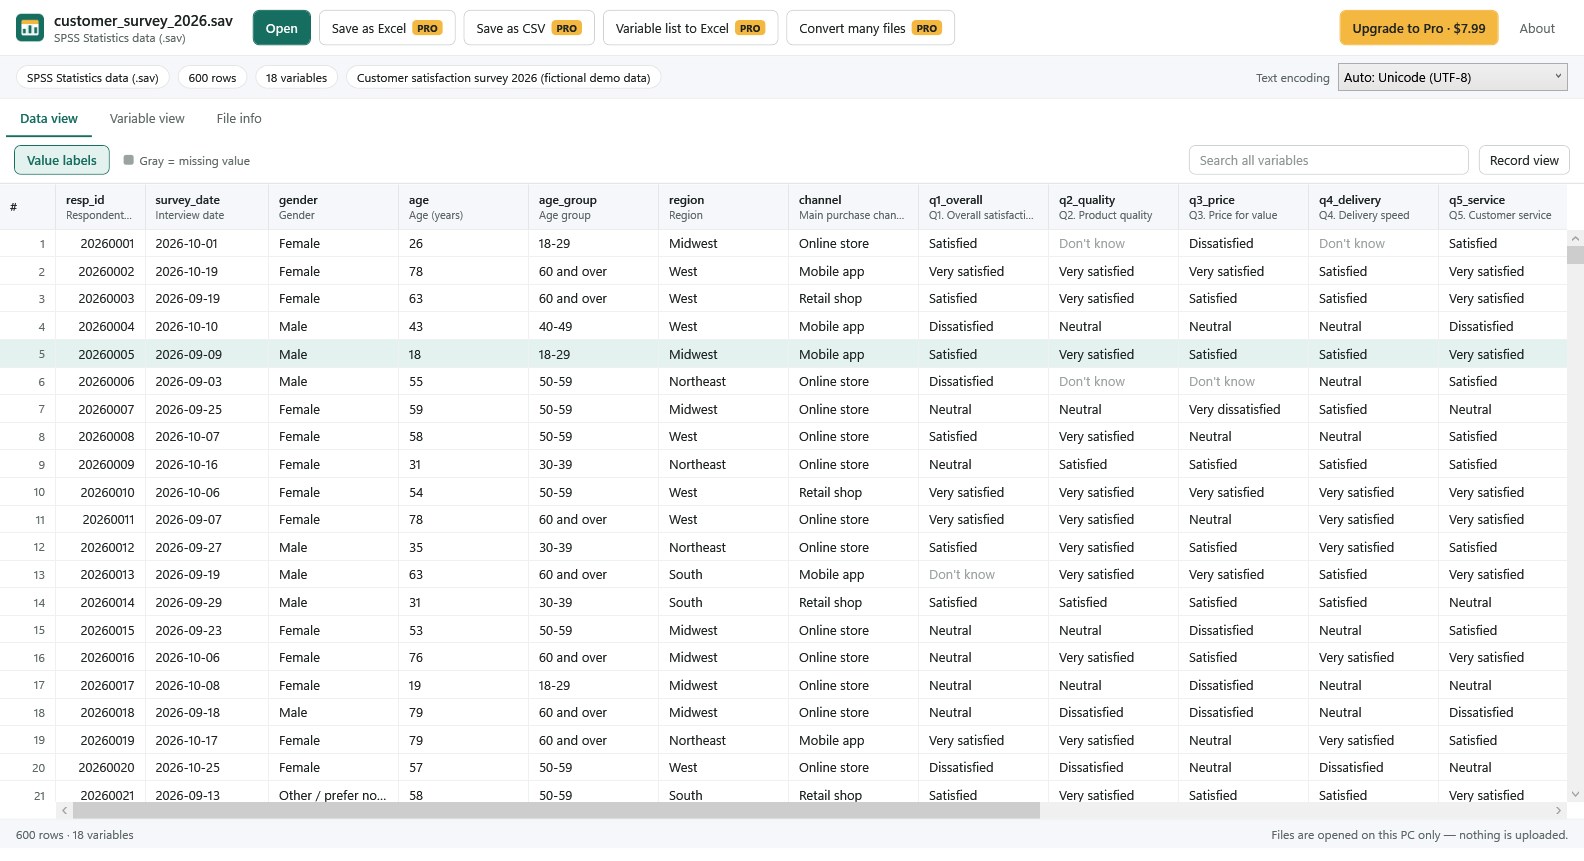Click the vertical scrollbar up arrow
1584x861 pixels.
click(1575, 238)
